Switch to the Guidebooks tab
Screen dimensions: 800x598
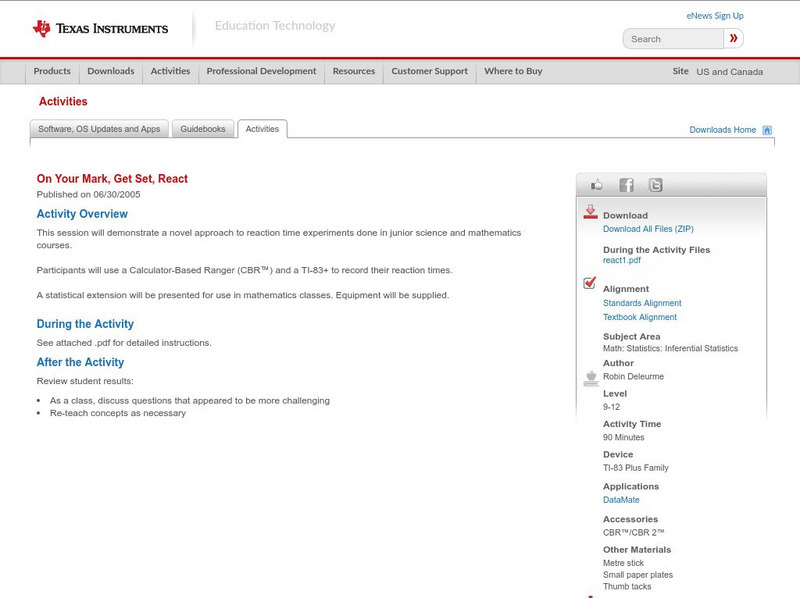tap(203, 129)
